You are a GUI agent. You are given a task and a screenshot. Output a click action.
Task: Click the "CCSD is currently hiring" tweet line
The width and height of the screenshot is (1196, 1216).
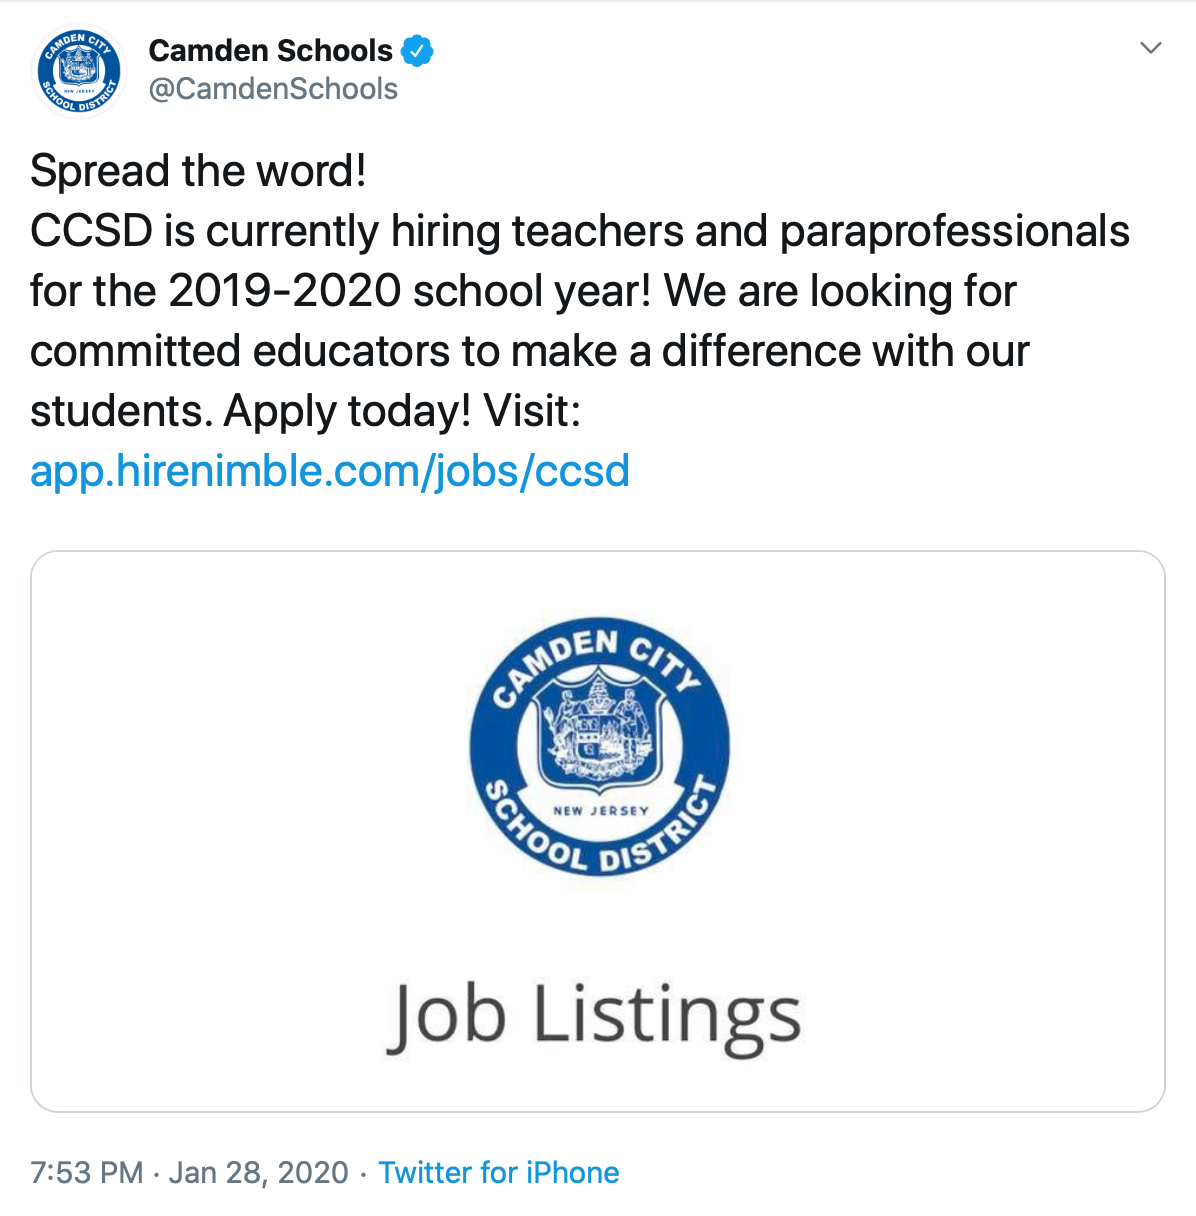pyautogui.click(x=580, y=231)
